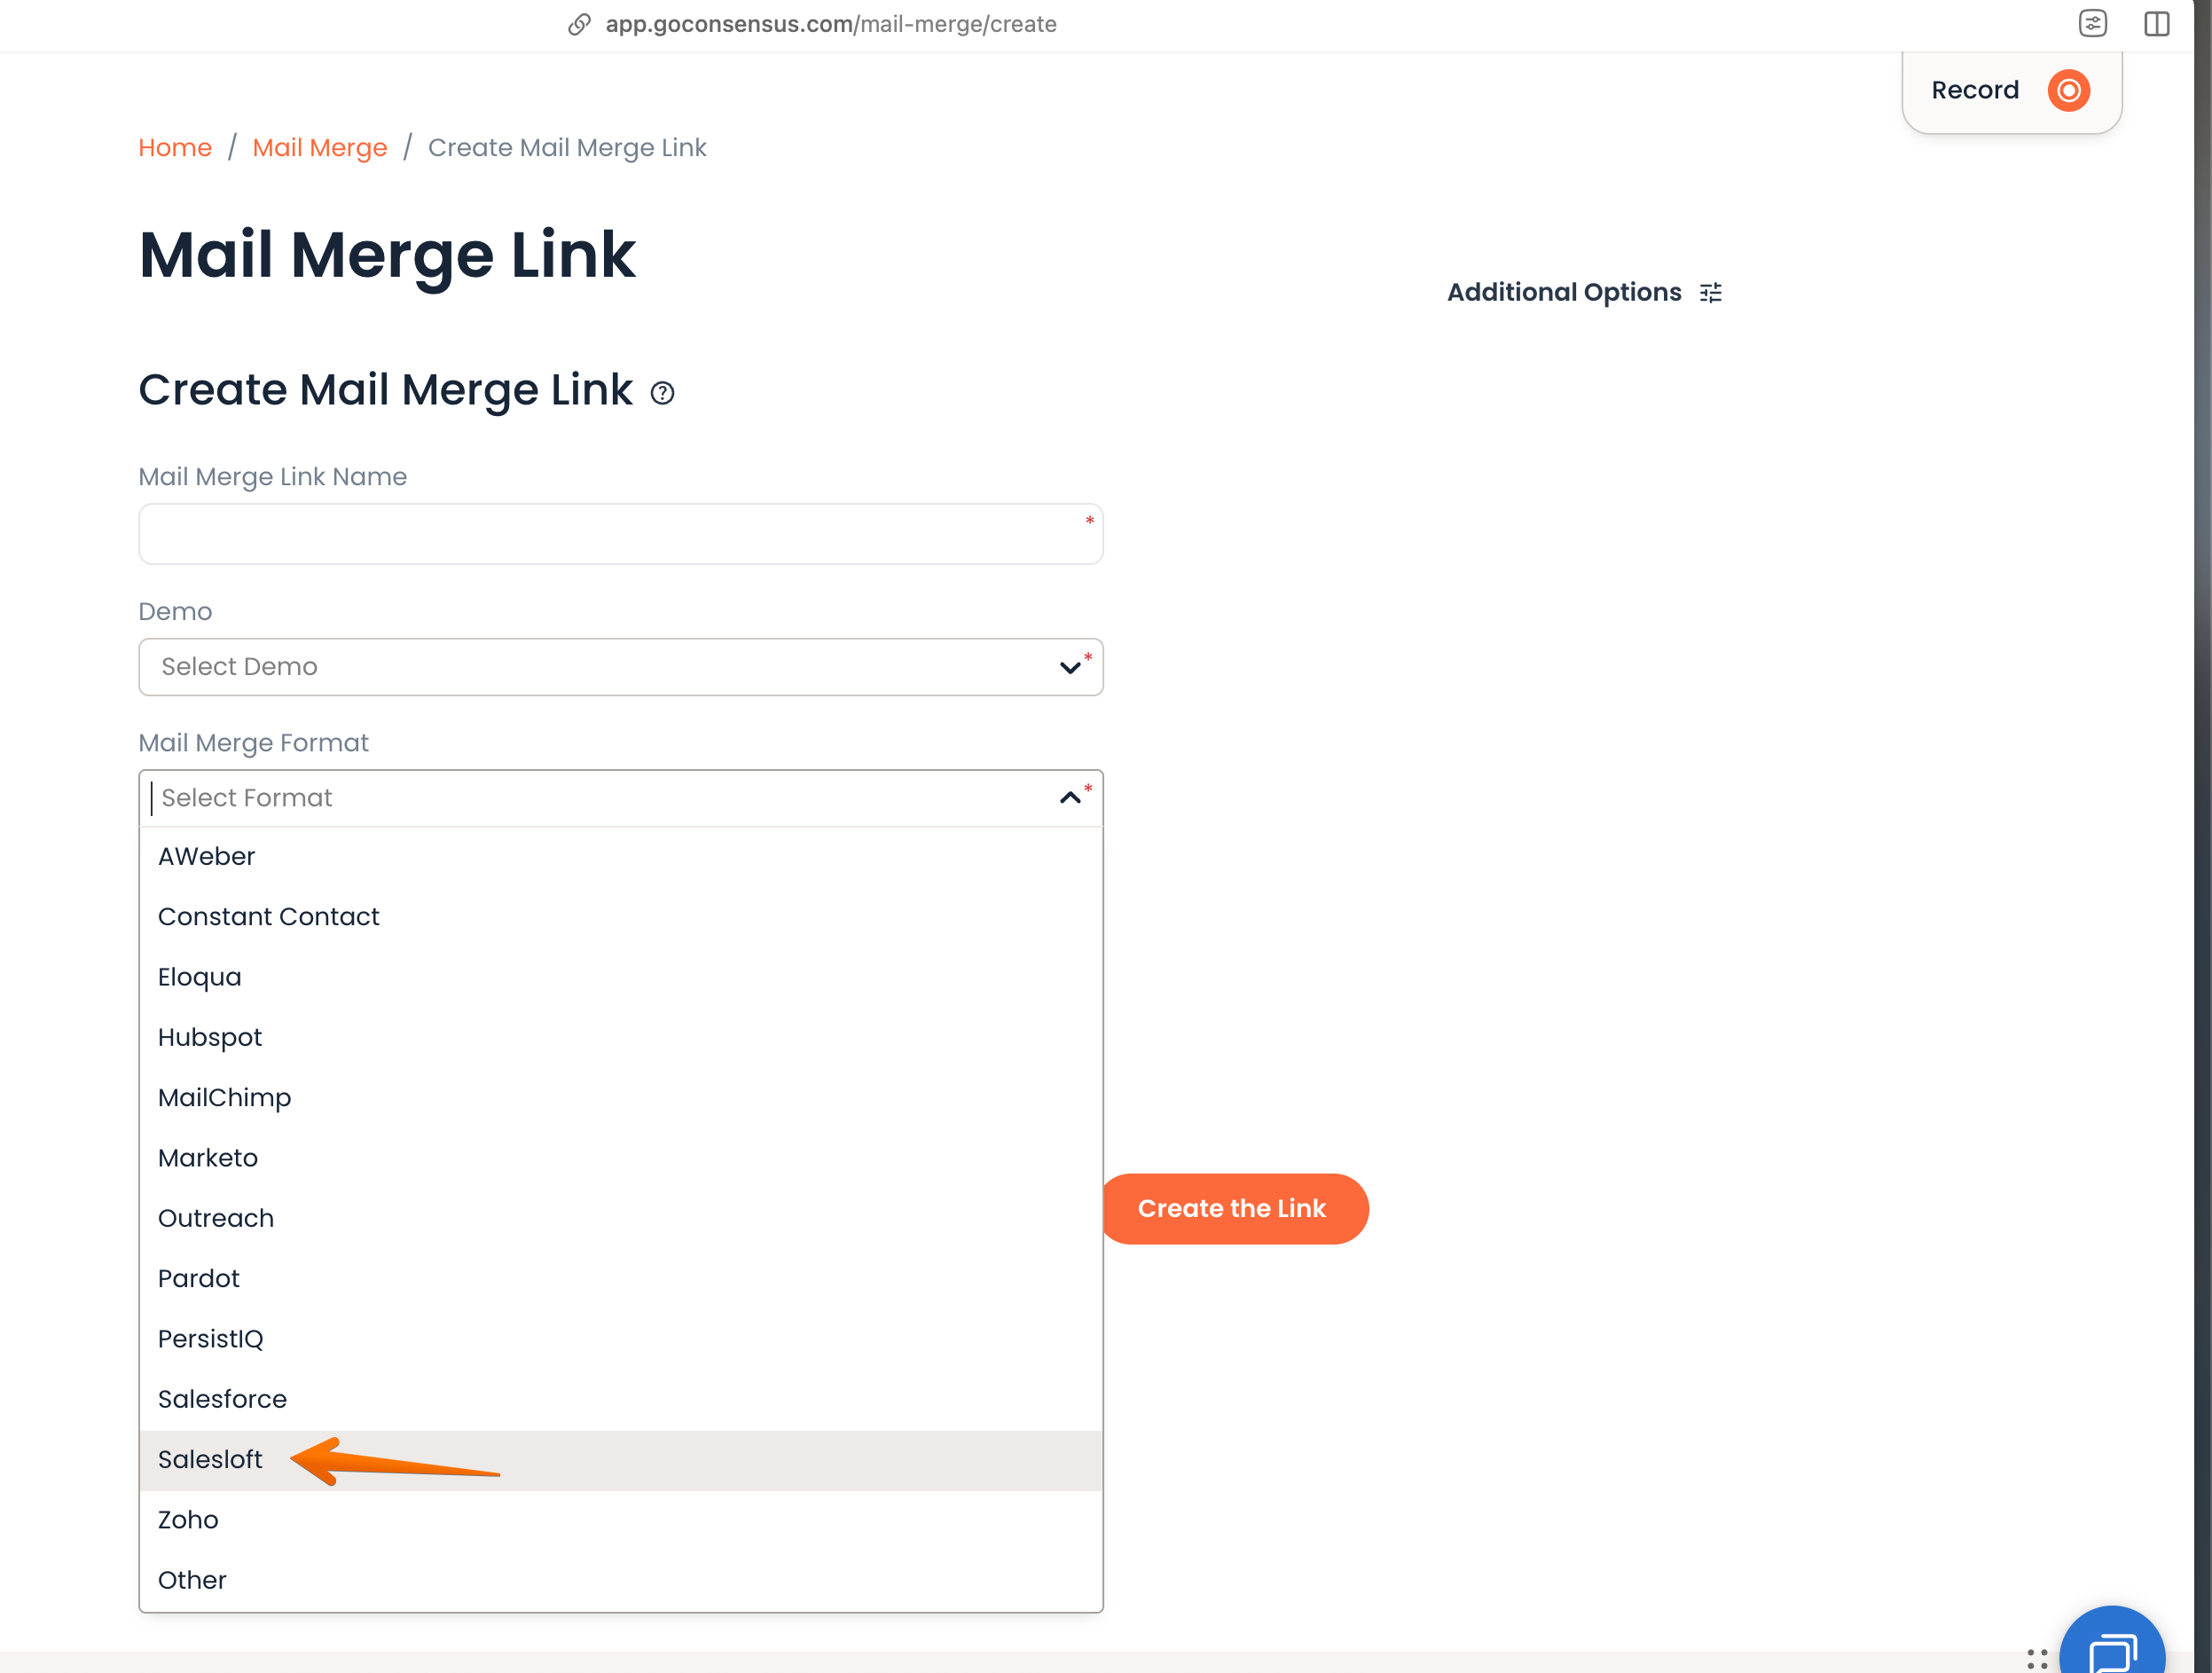
Task: Choose MailChimp from the dropdown list
Action: point(621,1098)
